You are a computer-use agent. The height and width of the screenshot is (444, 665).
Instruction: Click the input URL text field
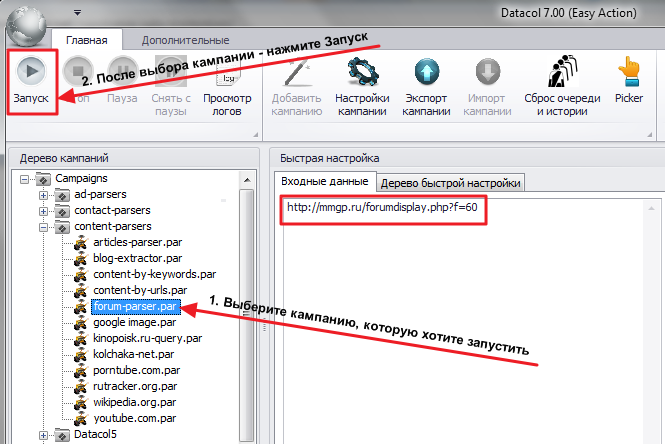click(383, 207)
